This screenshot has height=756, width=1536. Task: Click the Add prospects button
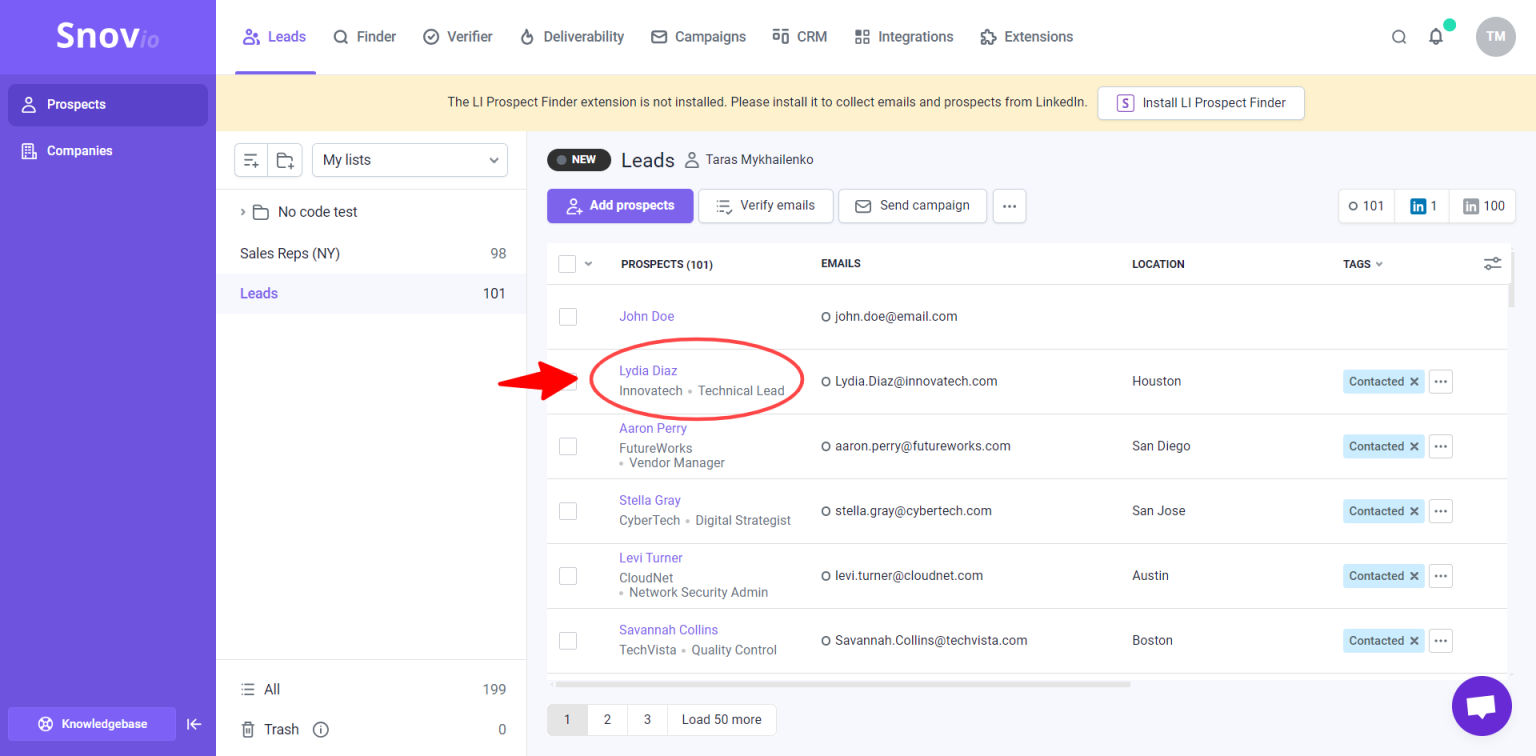(620, 206)
